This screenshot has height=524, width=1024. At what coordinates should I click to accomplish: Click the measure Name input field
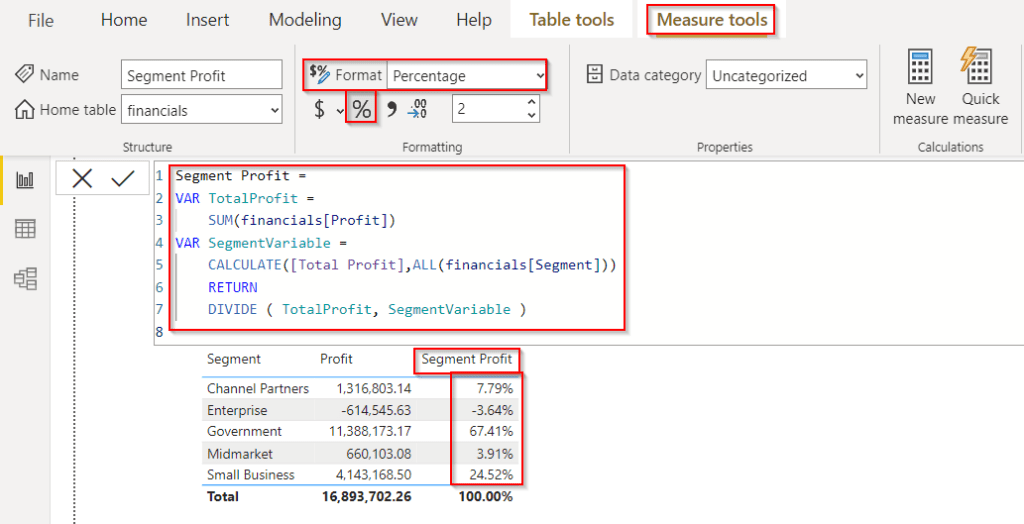coord(201,75)
